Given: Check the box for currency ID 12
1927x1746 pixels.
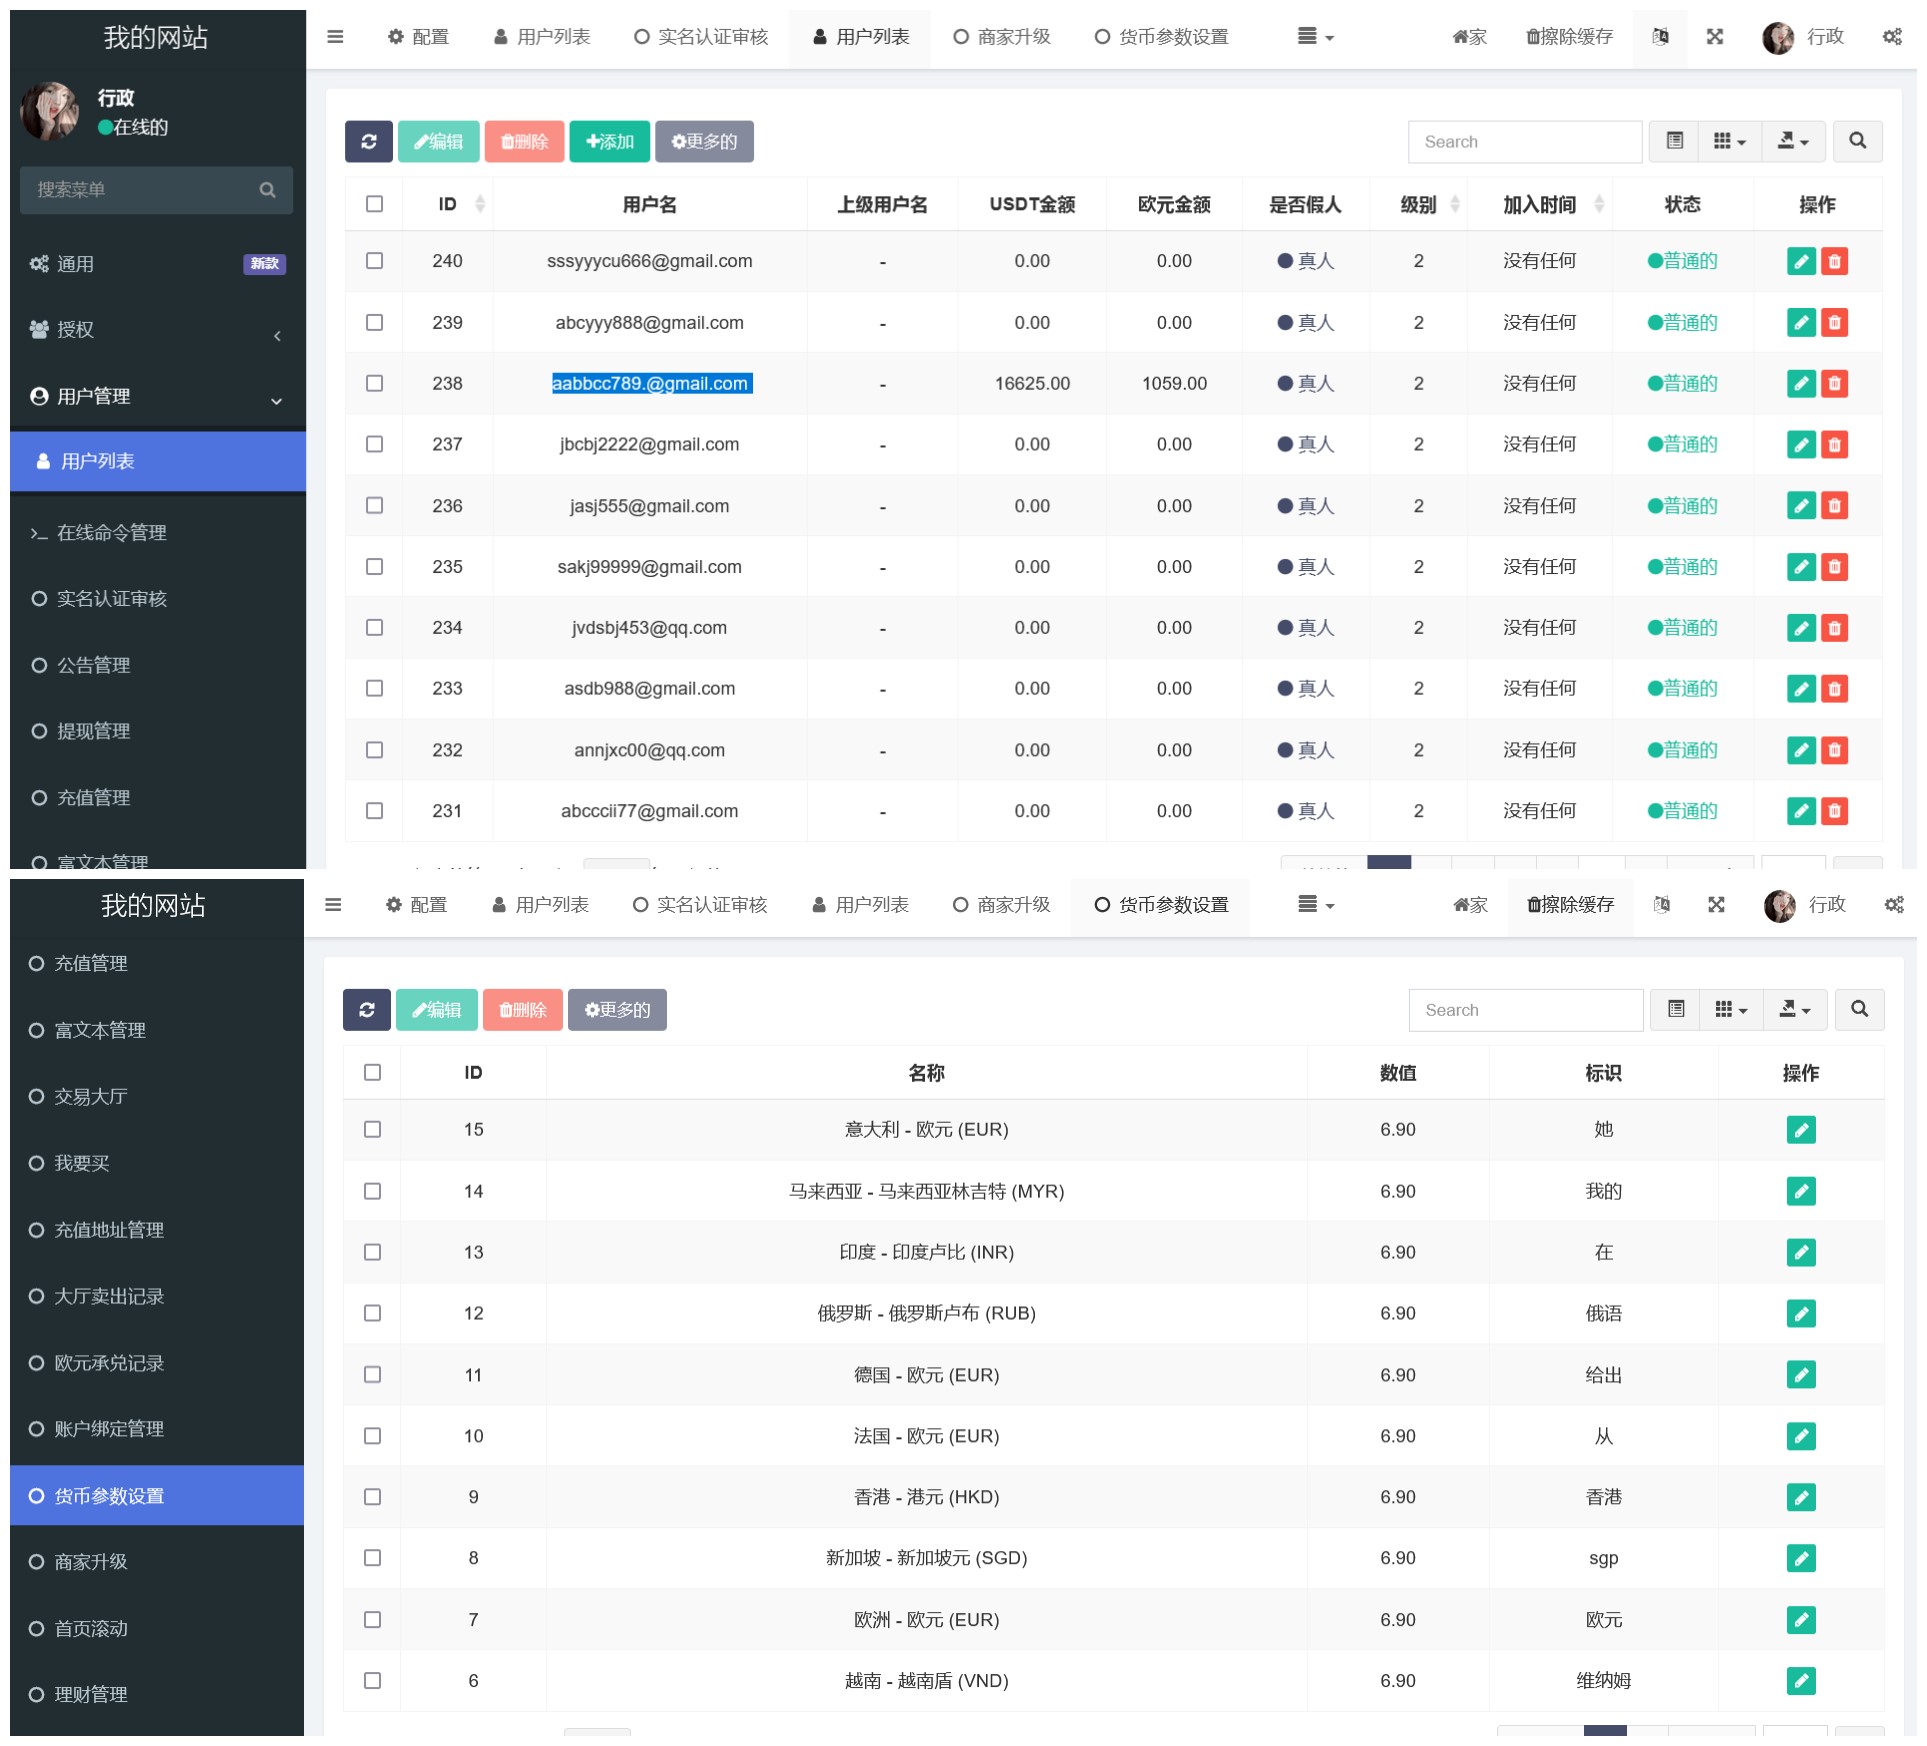Looking at the screenshot, I should point(372,1314).
